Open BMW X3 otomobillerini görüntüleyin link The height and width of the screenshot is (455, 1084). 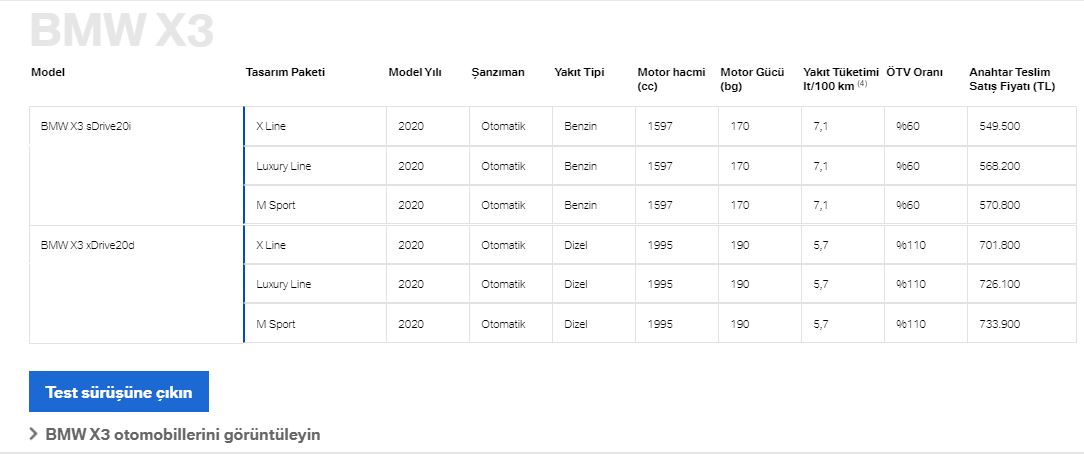(x=183, y=435)
